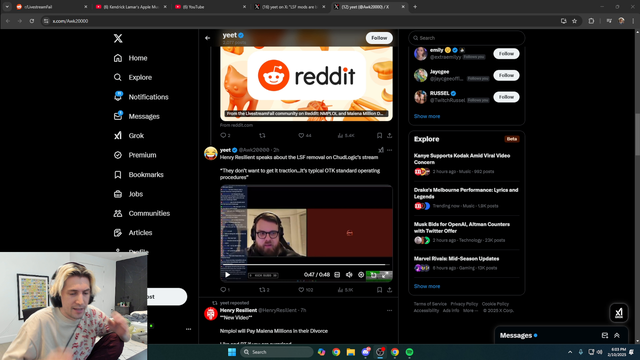Switch to the YouTube browser tab
Image resolution: width=640 pixels, height=360 pixels.
(210, 7)
